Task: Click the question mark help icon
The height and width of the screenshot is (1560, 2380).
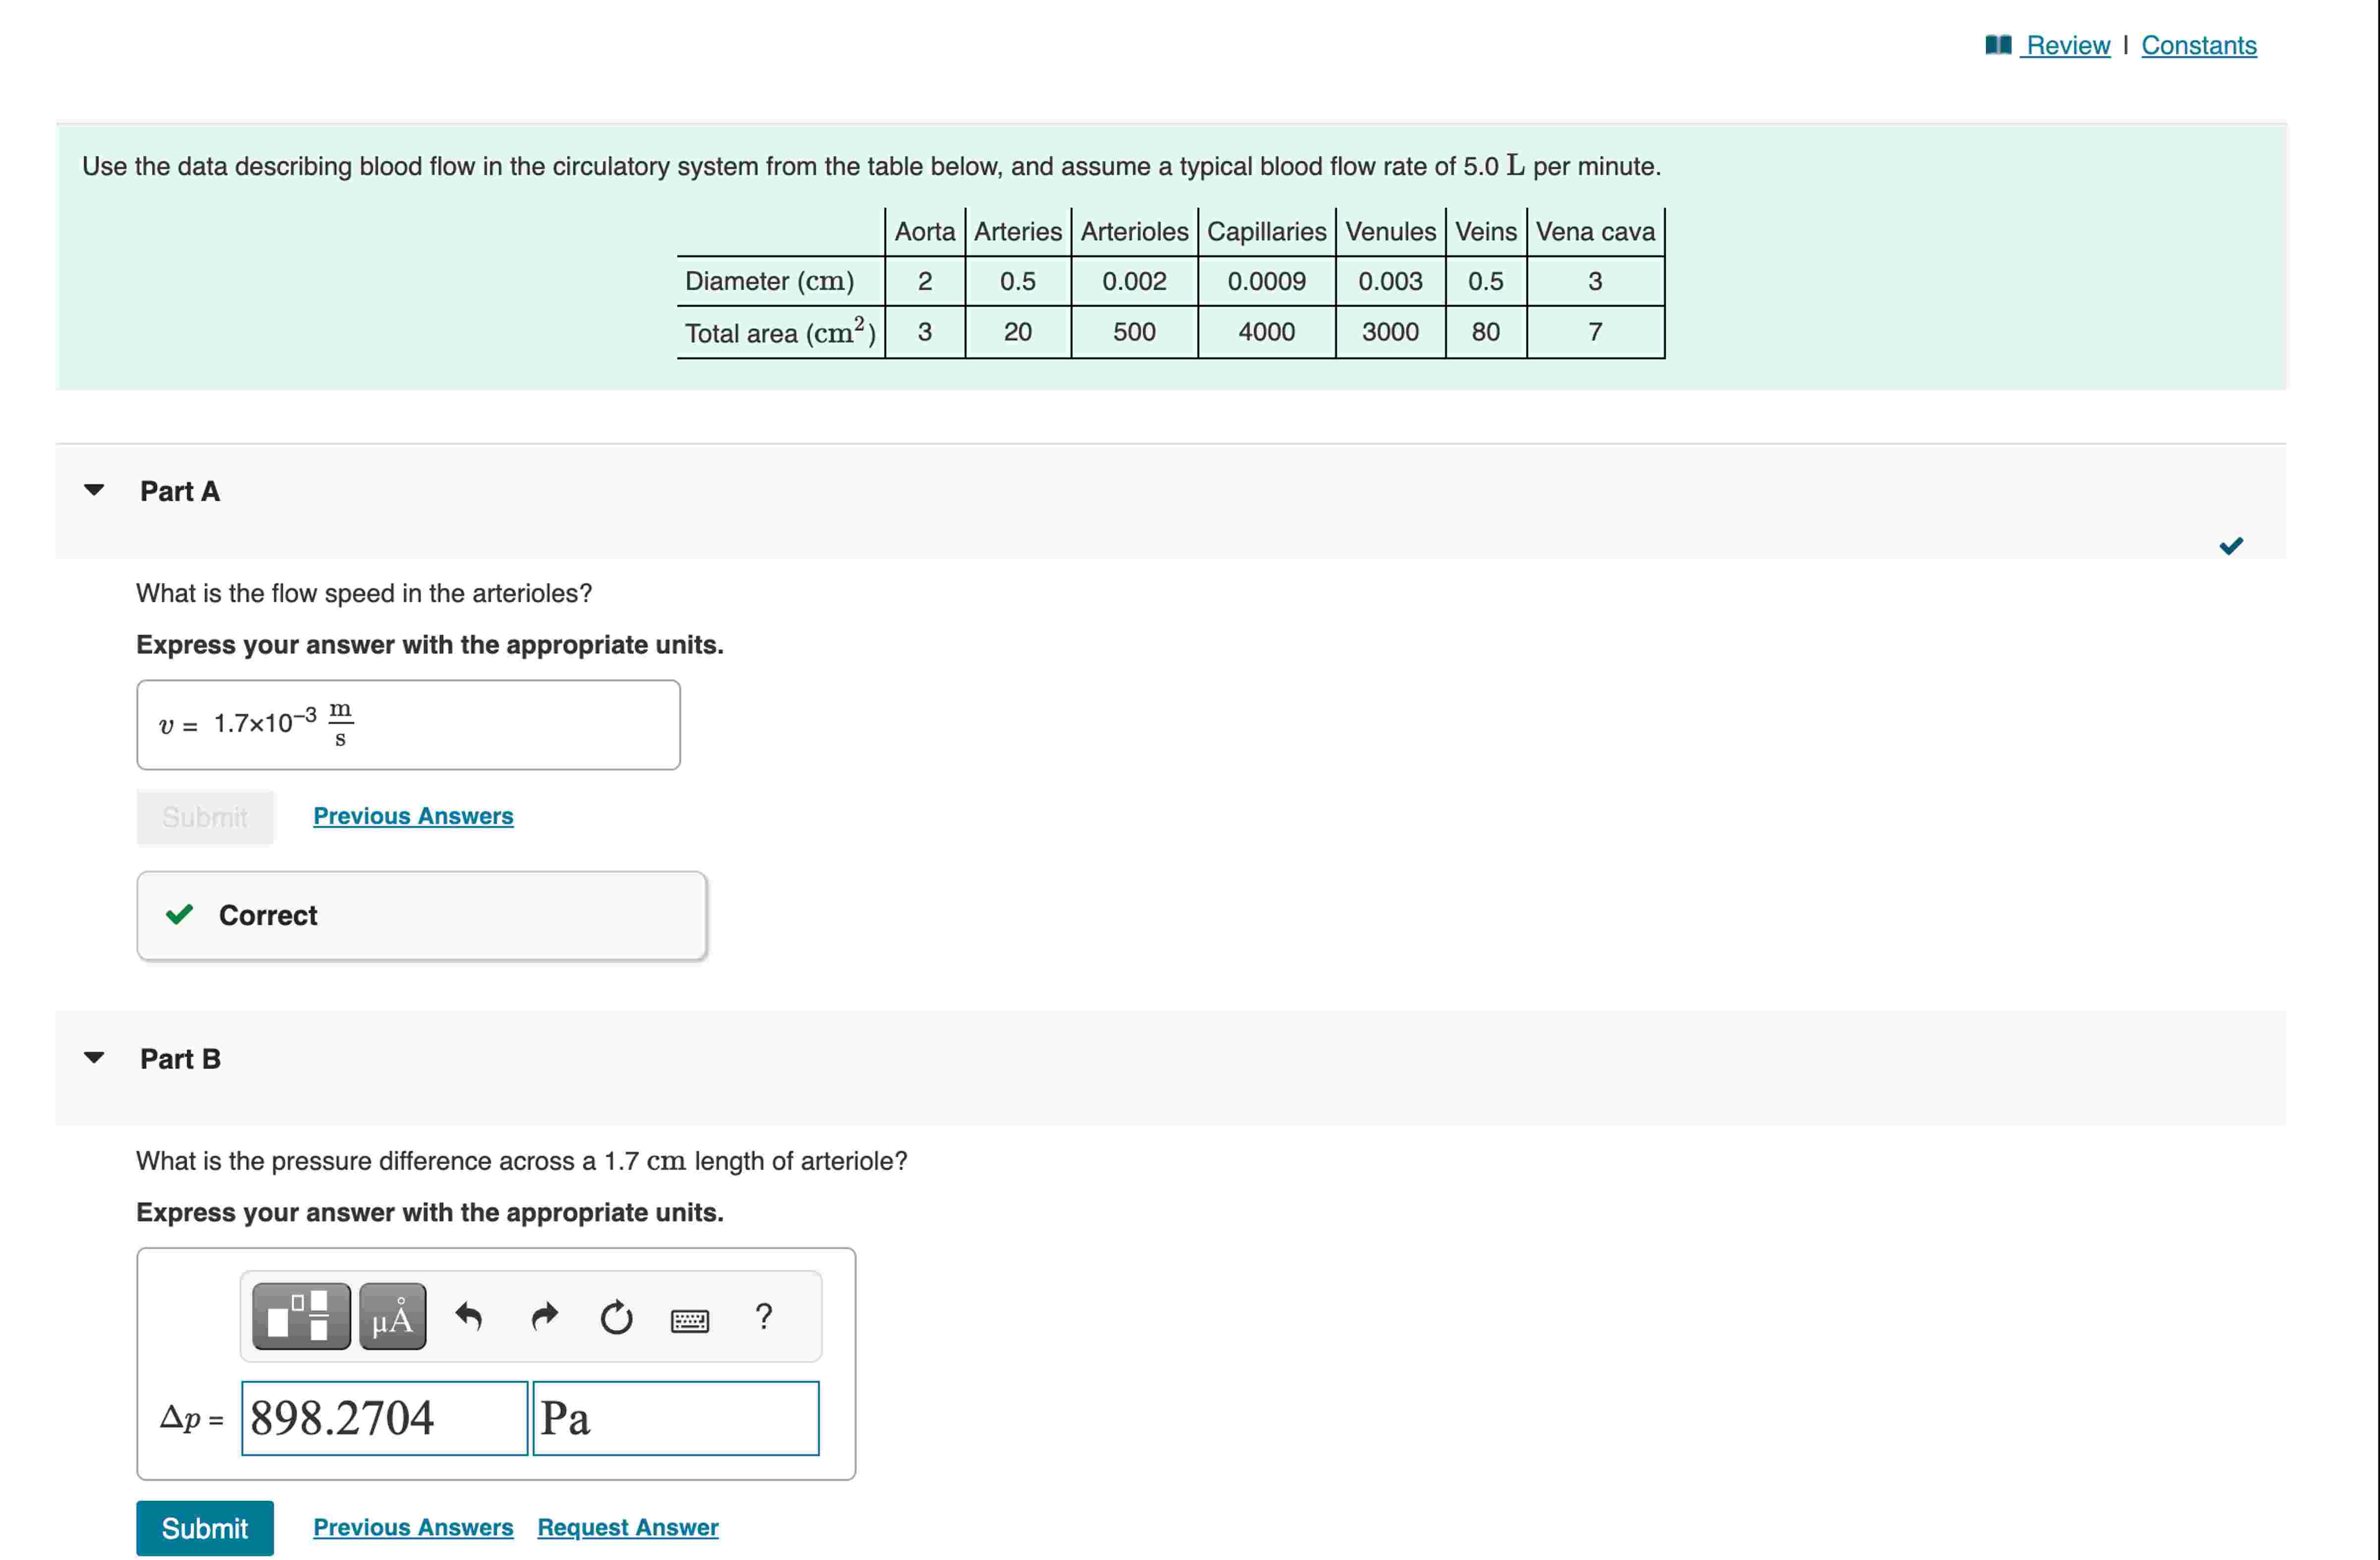Action: coord(764,1316)
